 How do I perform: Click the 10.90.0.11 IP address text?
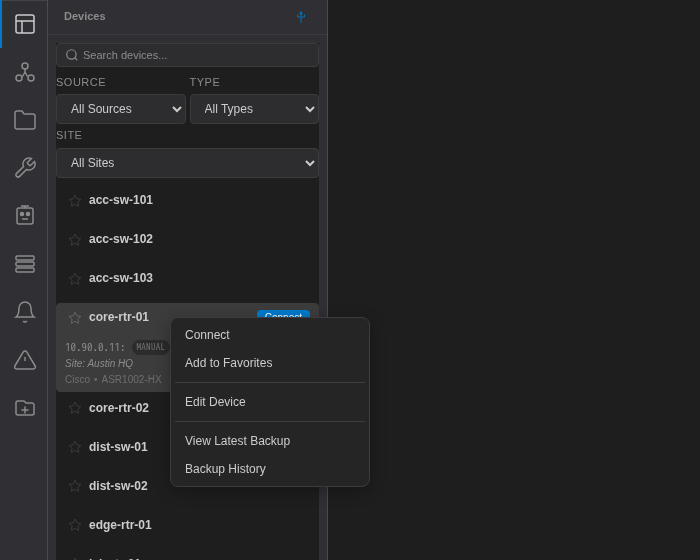coord(95,347)
